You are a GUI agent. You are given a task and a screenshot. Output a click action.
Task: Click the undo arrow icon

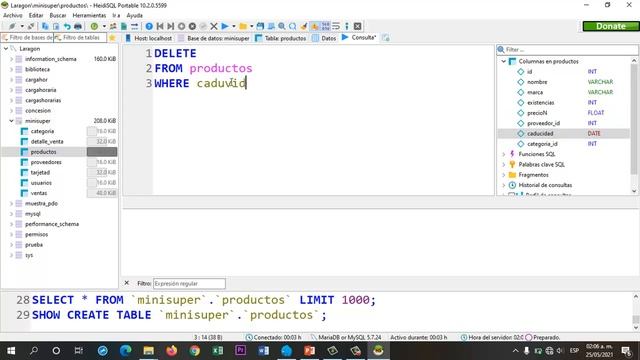[67, 27]
